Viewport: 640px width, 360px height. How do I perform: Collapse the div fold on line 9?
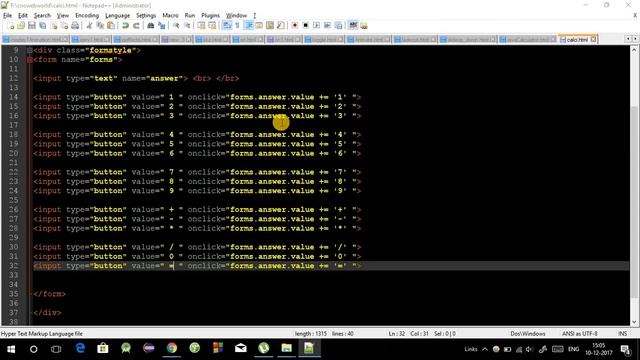30,50
